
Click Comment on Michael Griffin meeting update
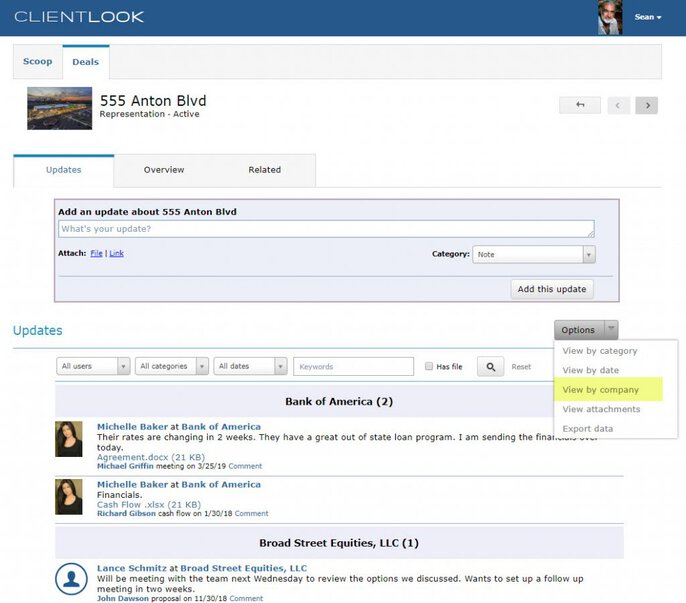click(245, 466)
